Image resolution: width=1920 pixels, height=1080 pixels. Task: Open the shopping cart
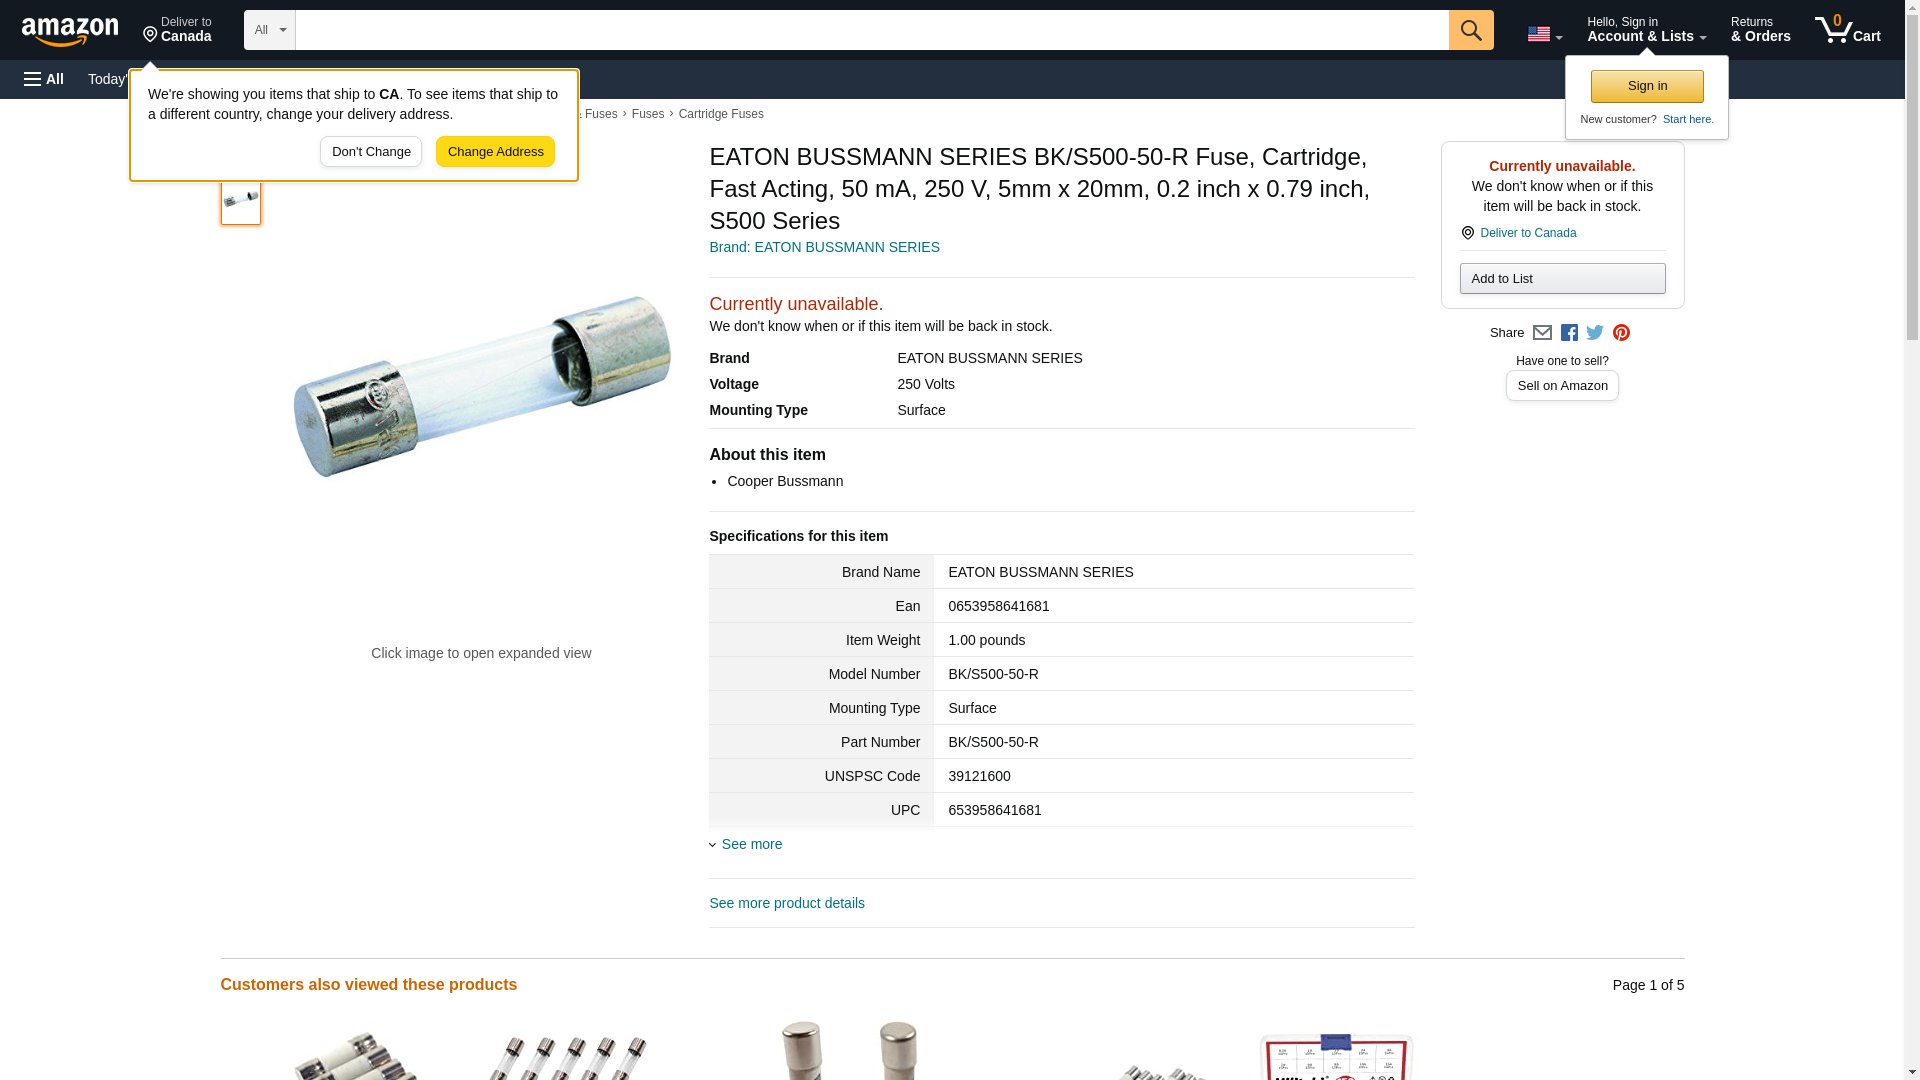click(x=1847, y=30)
